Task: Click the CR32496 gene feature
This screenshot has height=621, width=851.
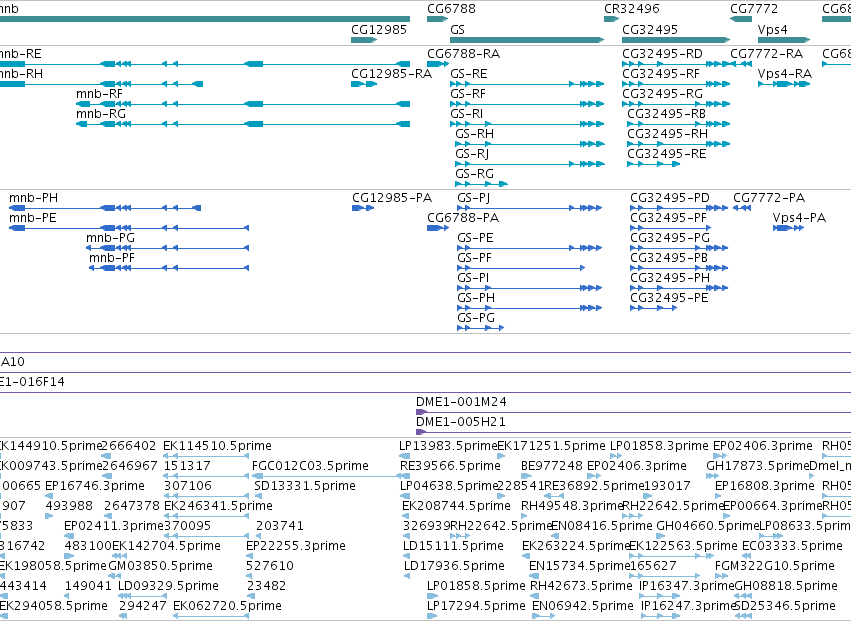Action: pos(611,19)
